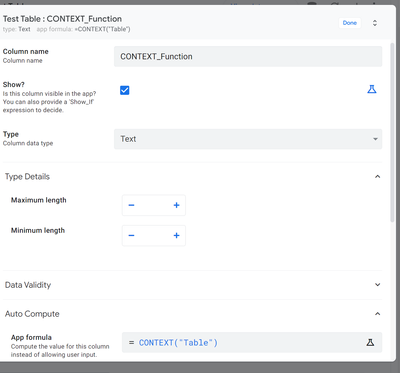Open the Type dropdown set to Text

(x=248, y=139)
